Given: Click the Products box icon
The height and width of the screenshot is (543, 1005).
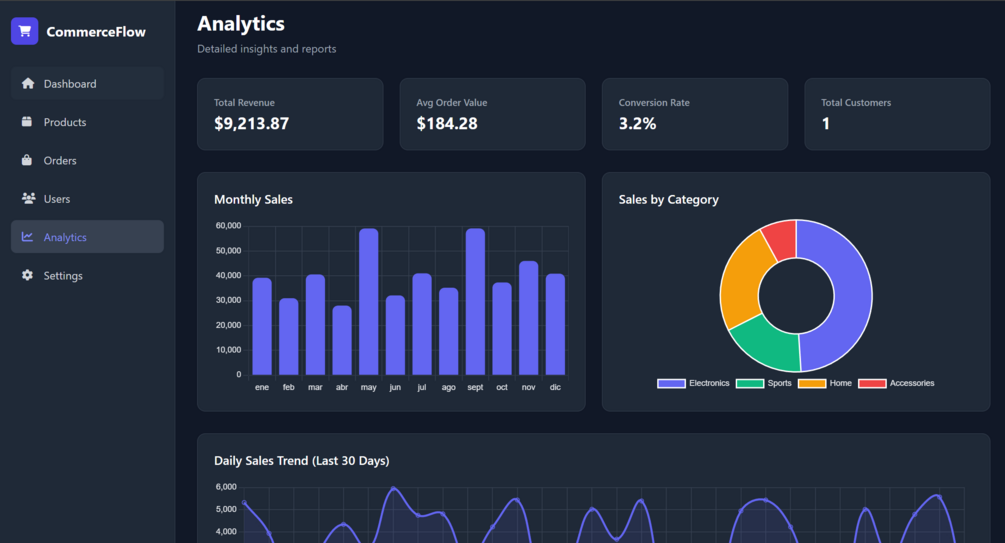Looking at the screenshot, I should click(x=27, y=122).
